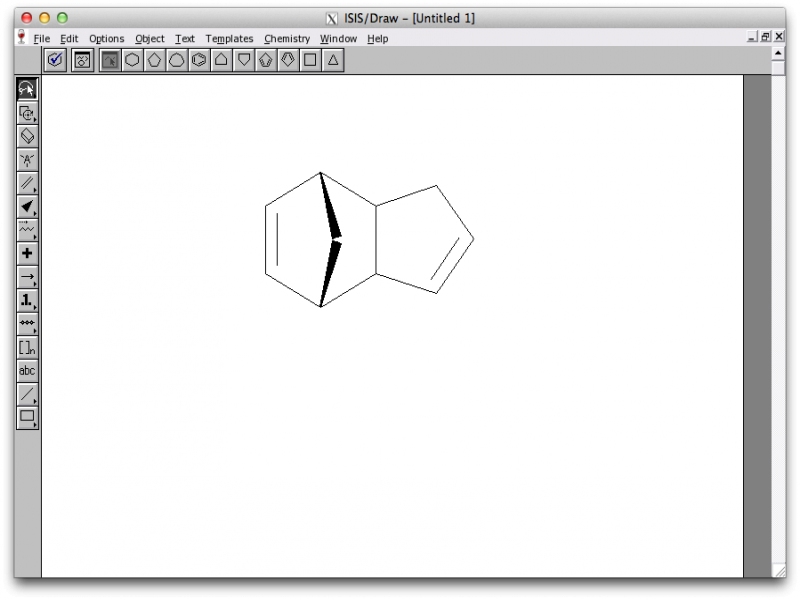Open the Options menu
This screenshot has height=600, width=800.
107,39
